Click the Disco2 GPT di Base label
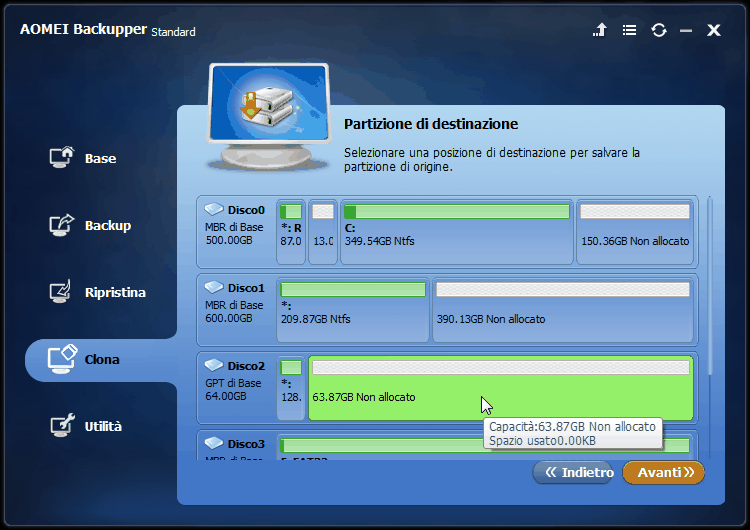750x530 pixels. pyautogui.click(x=233, y=383)
